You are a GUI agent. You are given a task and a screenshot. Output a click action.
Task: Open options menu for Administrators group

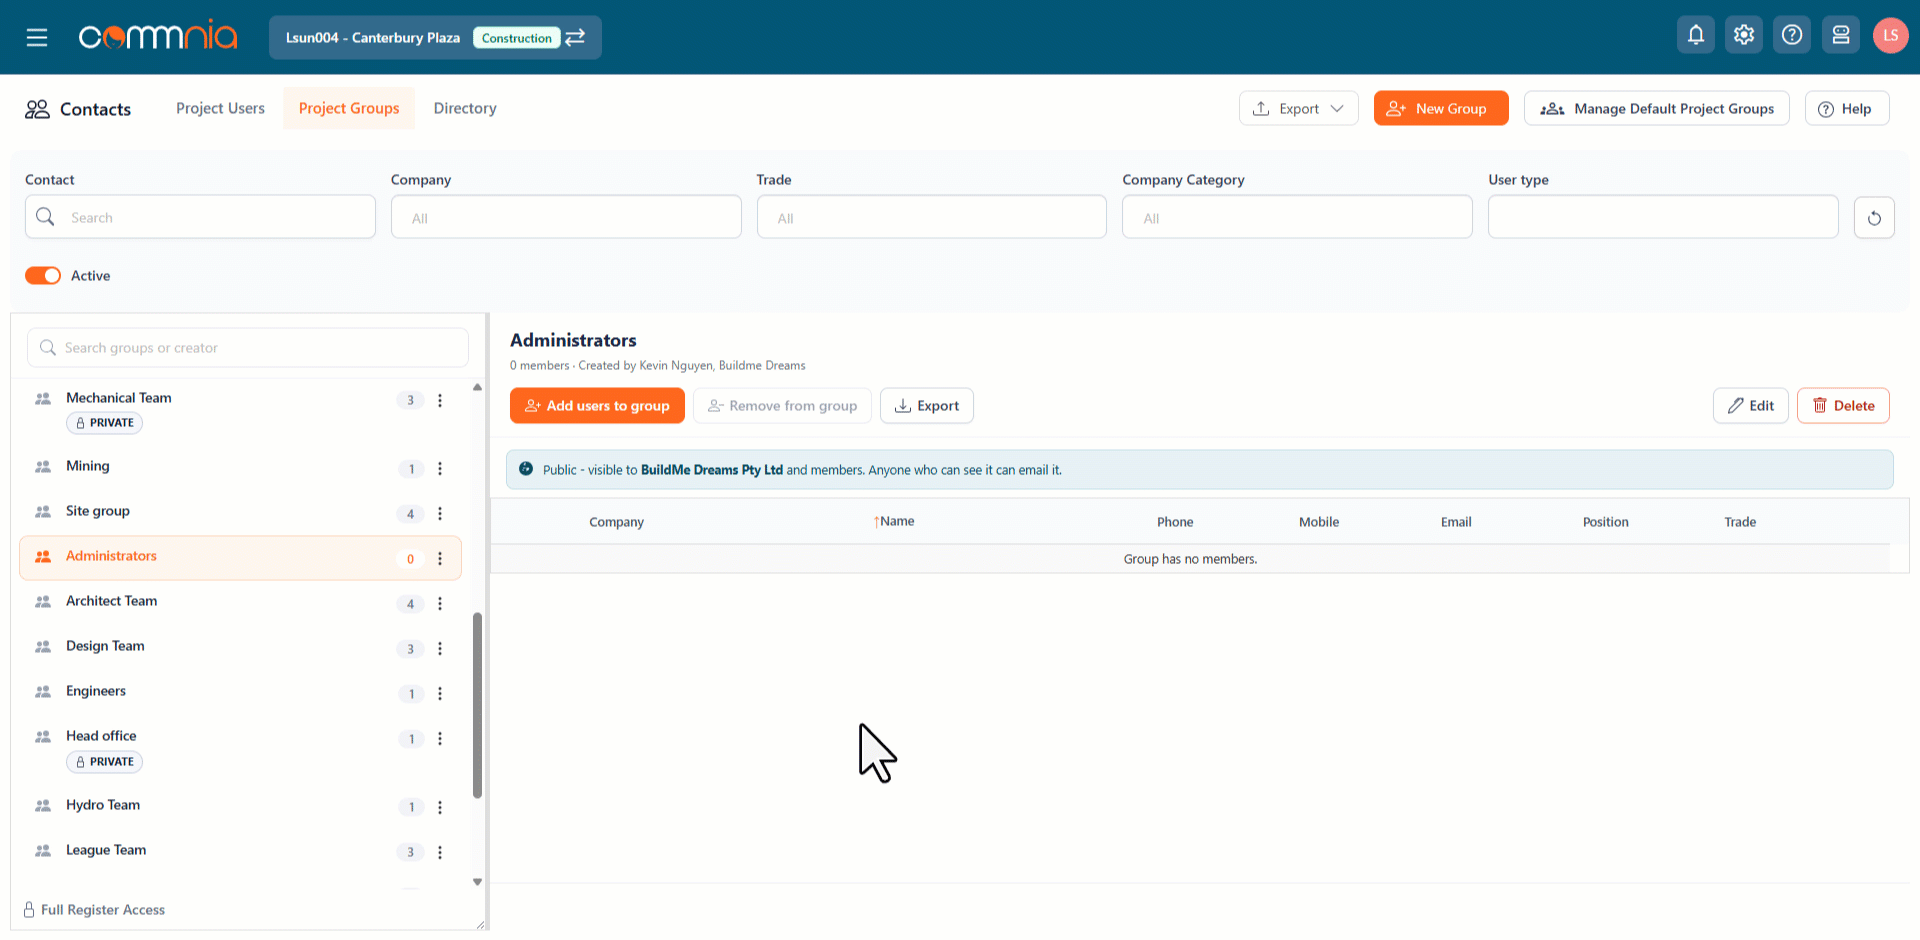[440, 559]
